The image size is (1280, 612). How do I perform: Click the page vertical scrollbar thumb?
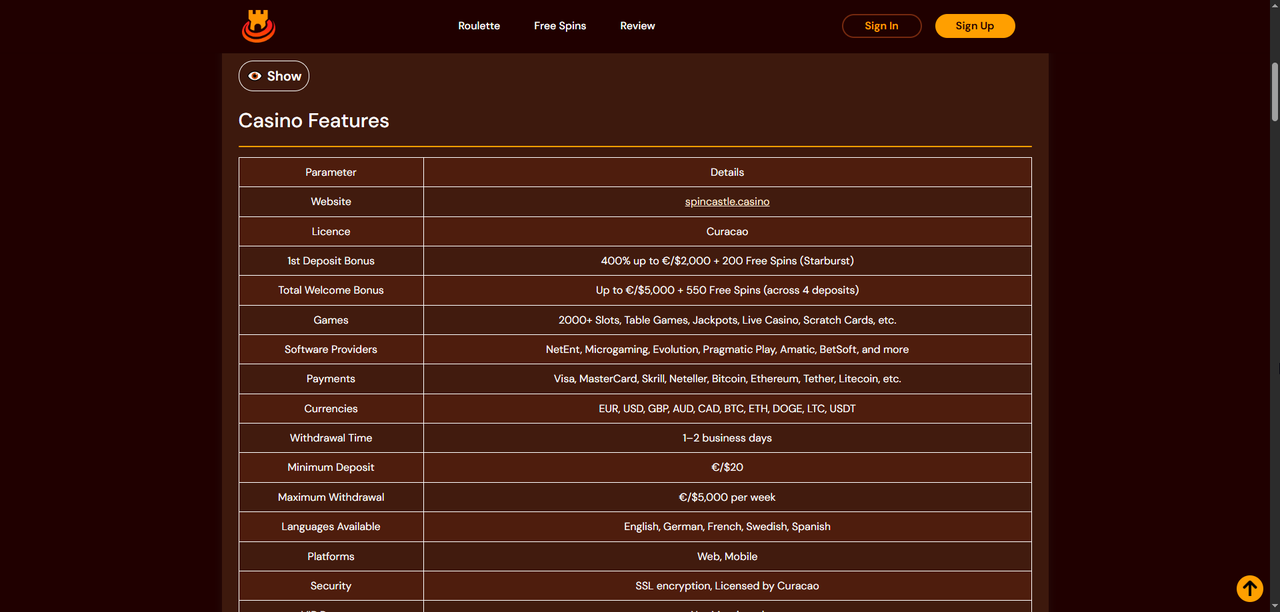(1274, 91)
